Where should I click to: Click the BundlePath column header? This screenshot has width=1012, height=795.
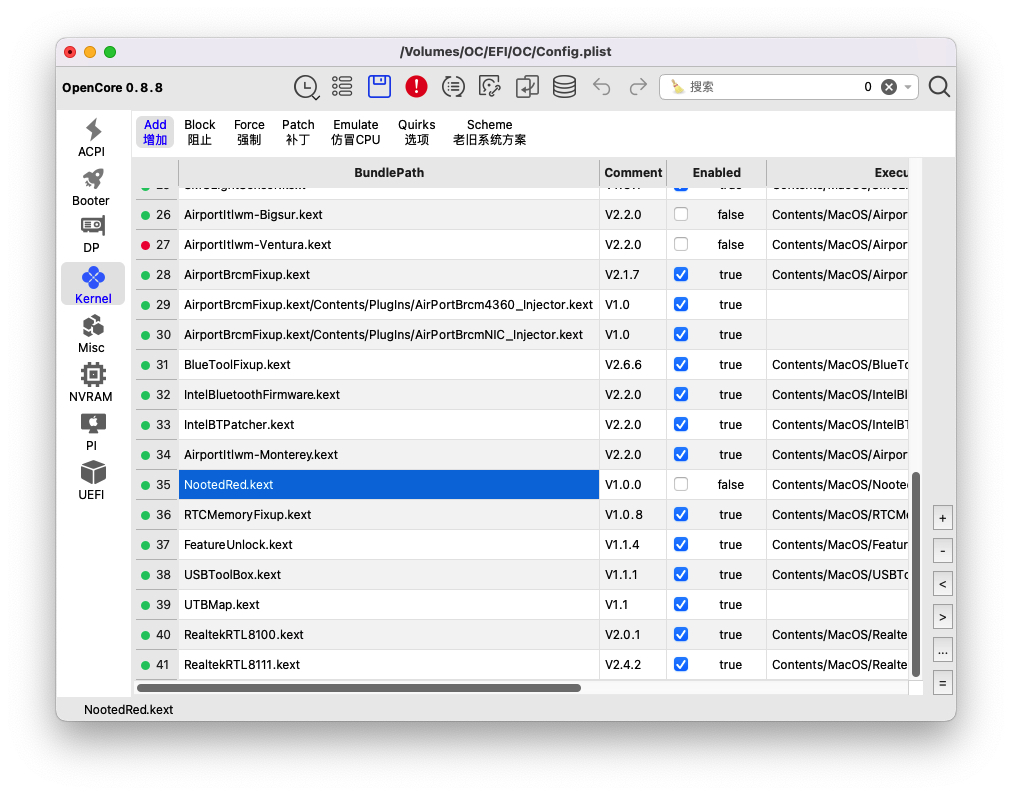click(x=389, y=172)
